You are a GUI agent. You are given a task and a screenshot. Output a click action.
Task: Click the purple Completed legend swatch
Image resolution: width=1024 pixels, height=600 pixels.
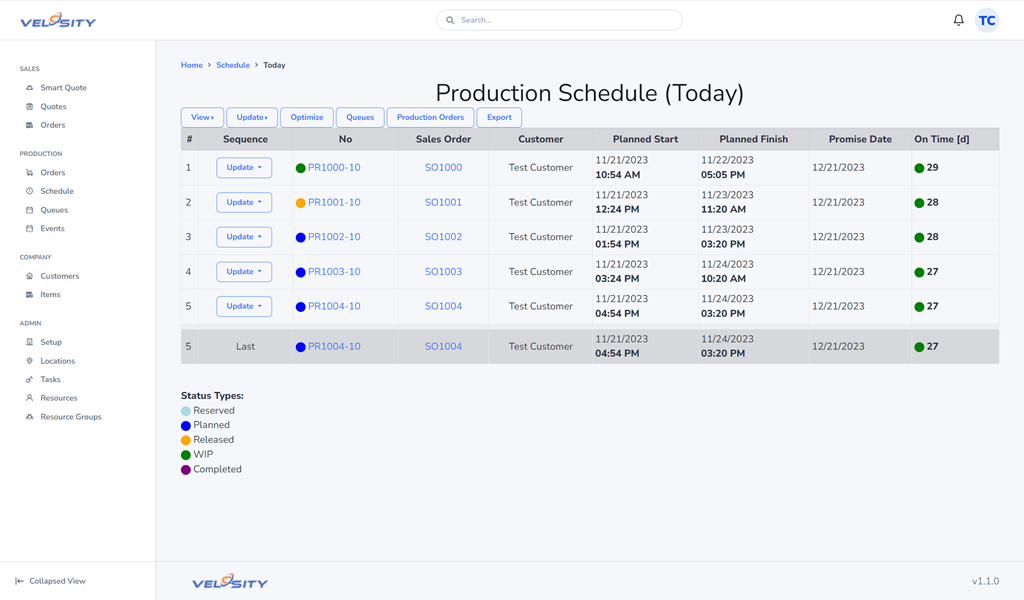(185, 470)
